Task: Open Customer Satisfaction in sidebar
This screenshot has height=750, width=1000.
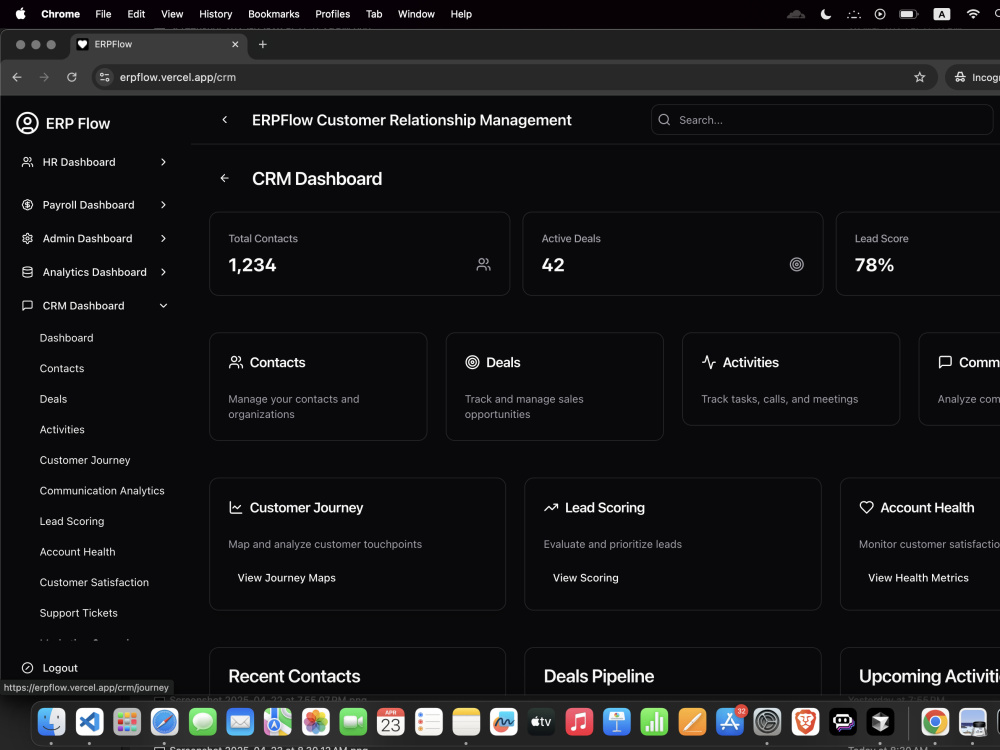Action: (x=94, y=583)
